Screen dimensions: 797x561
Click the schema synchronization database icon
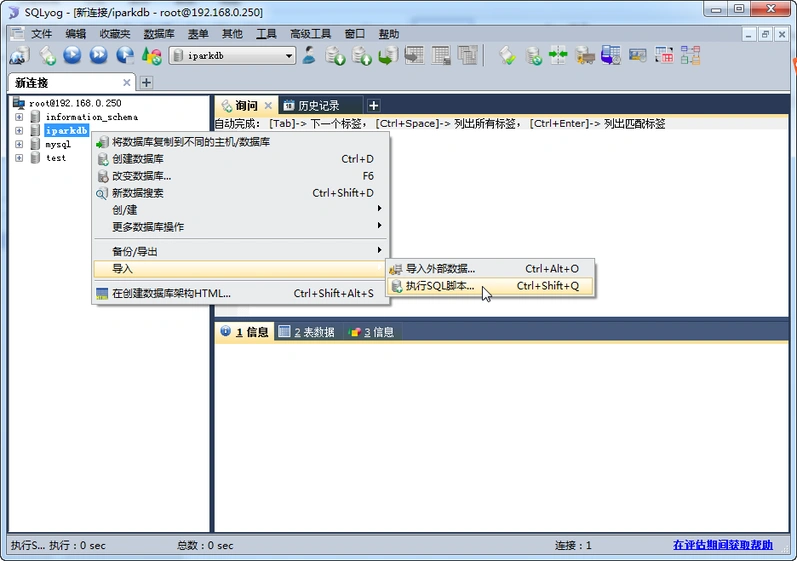pos(533,55)
